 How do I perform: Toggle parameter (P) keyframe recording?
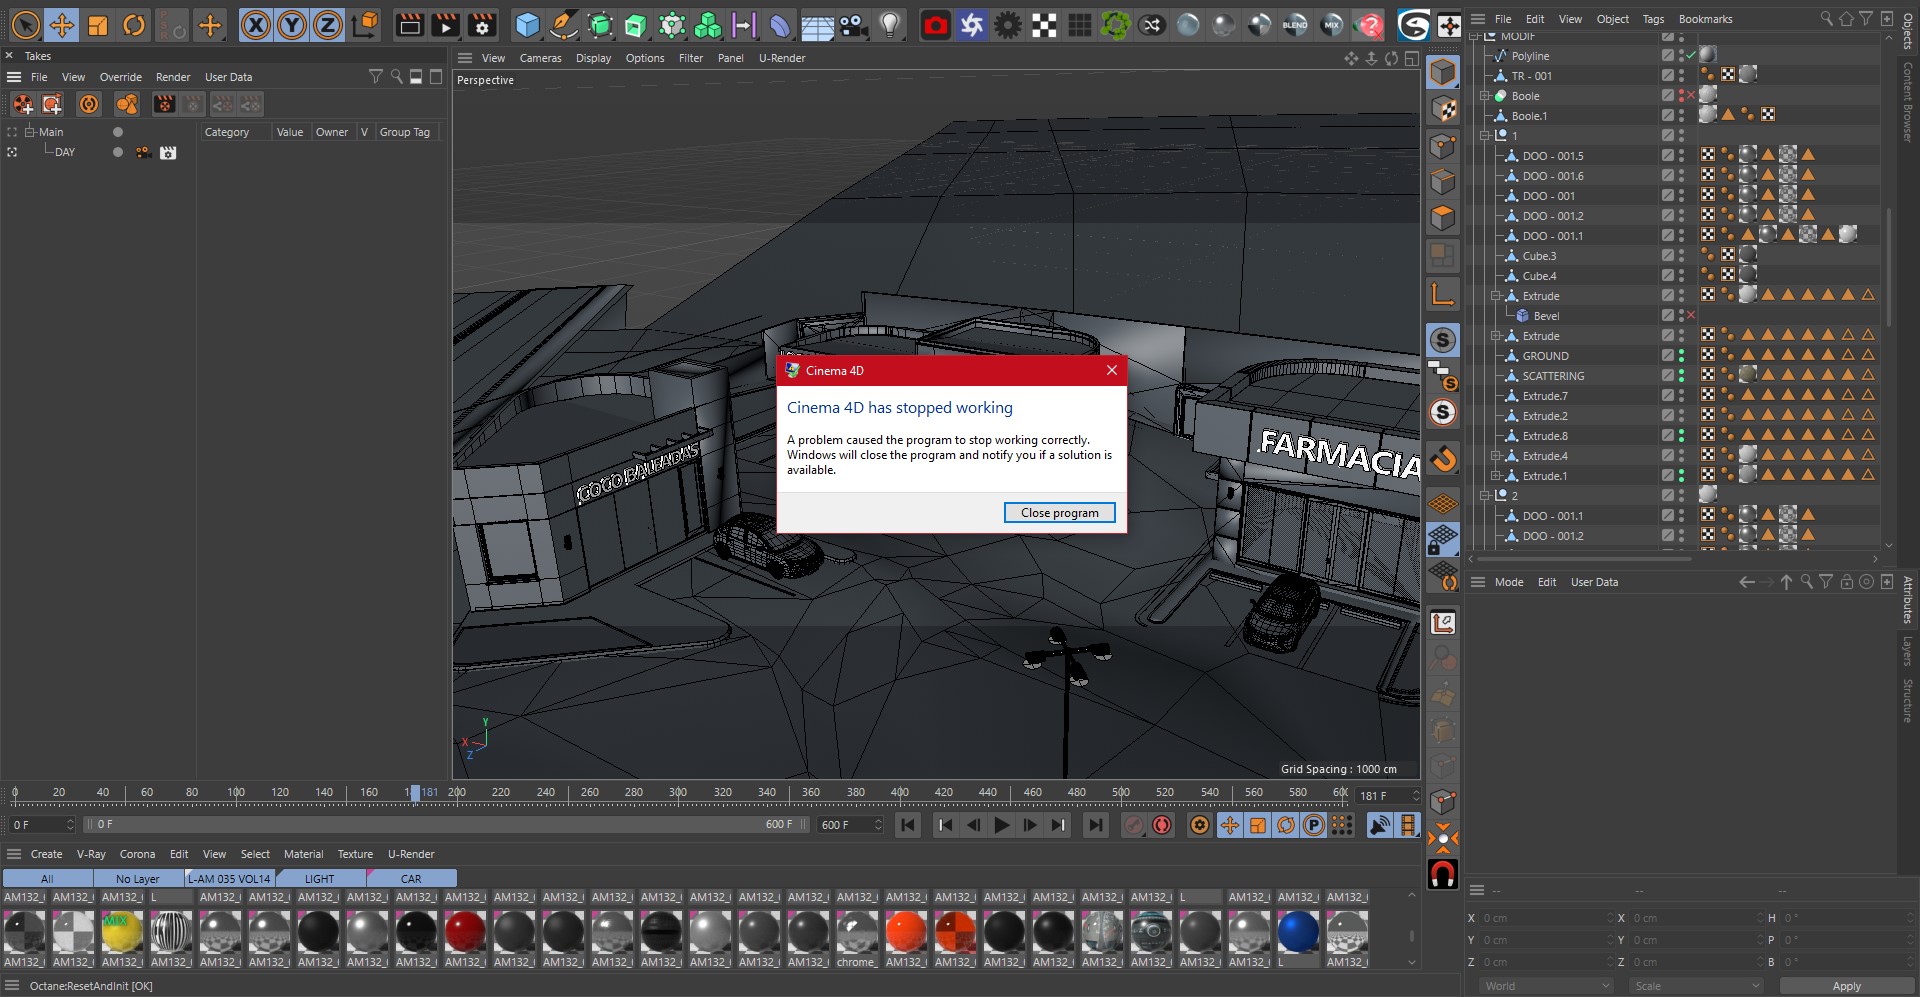pos(1314,825)
